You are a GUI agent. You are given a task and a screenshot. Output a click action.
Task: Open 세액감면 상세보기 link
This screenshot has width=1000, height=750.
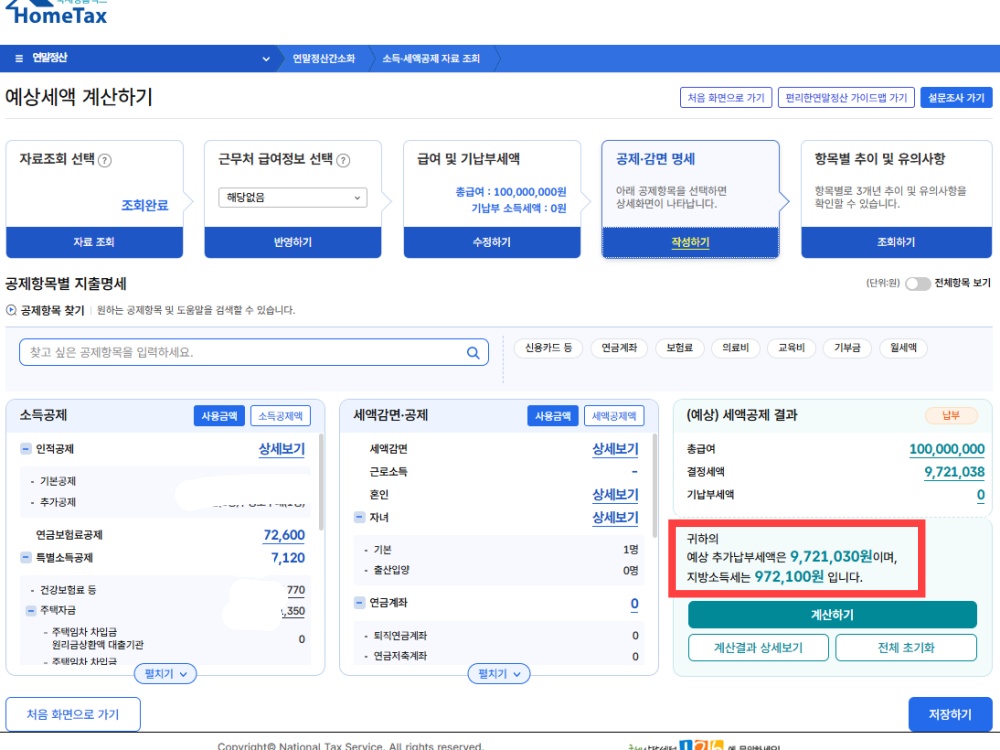coord(615,449)
